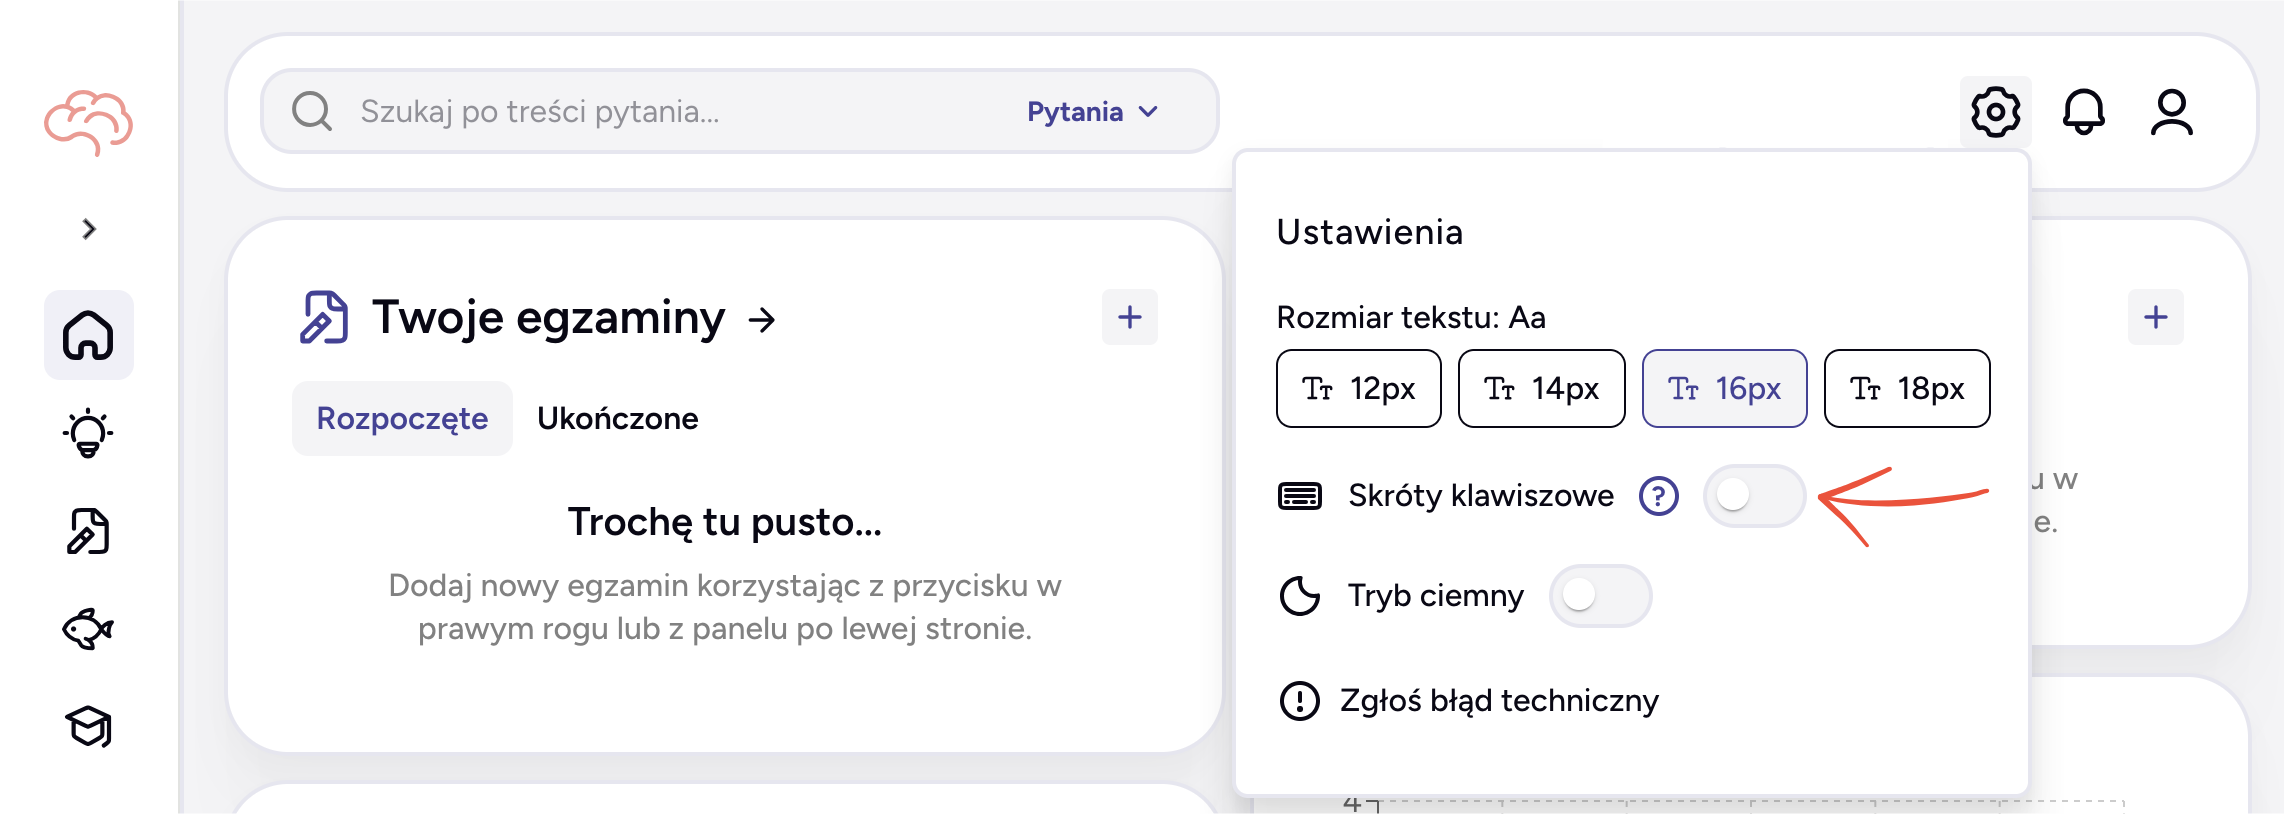Open the Home icon in sidebar

click(x=88, y=335)
